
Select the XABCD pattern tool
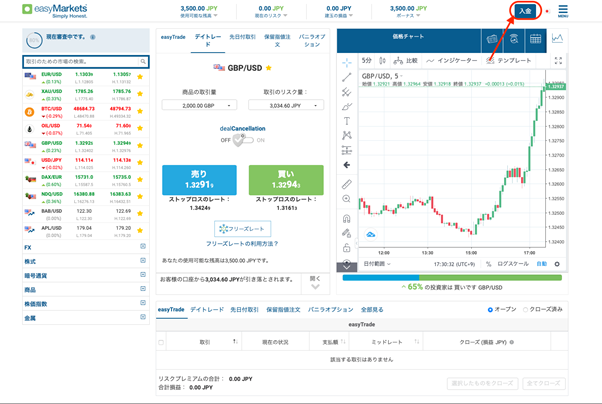347,135
